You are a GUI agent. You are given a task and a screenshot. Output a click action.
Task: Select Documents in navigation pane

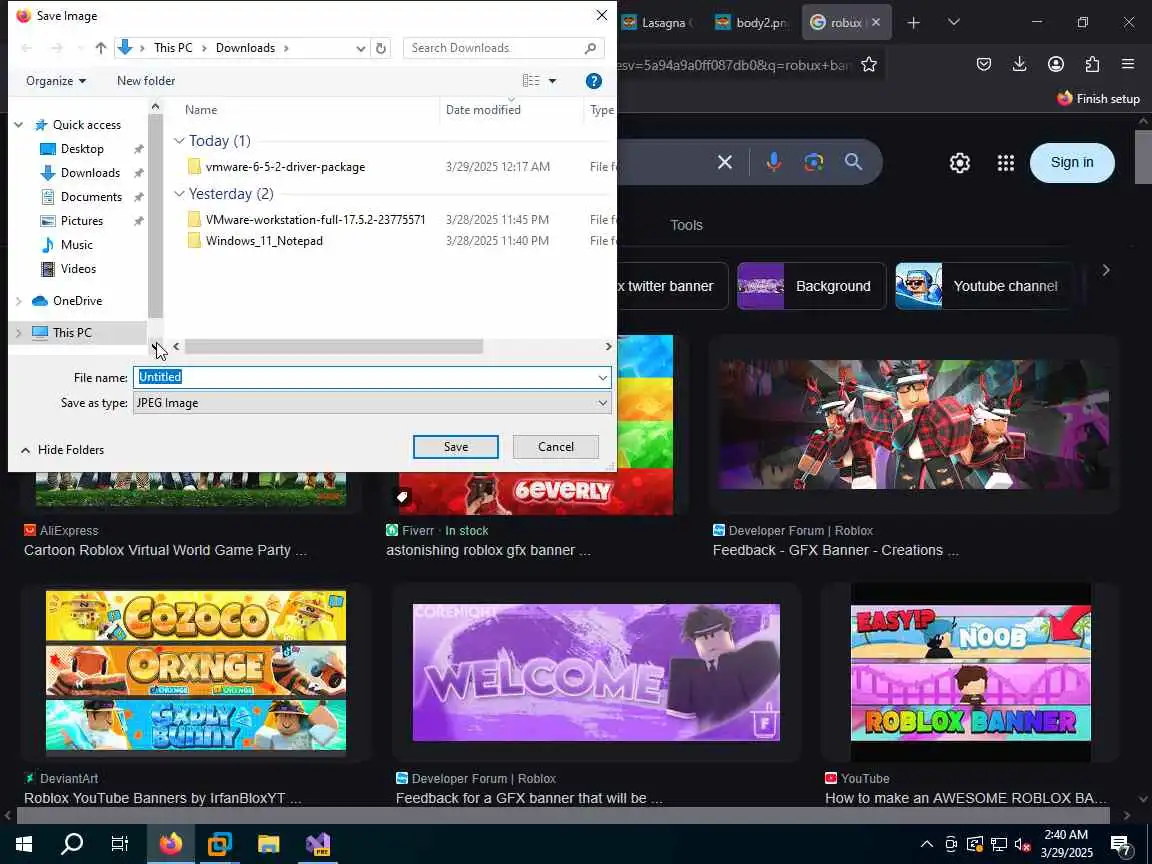(x=91, y=197)
